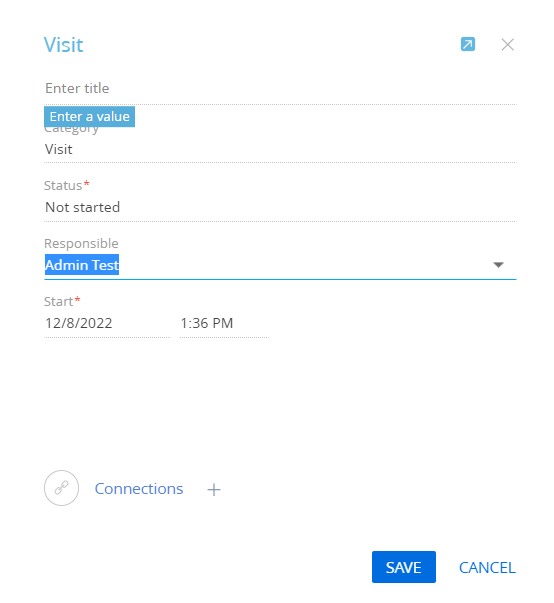Open the start date field 12/8/2022

coord(107,323)
